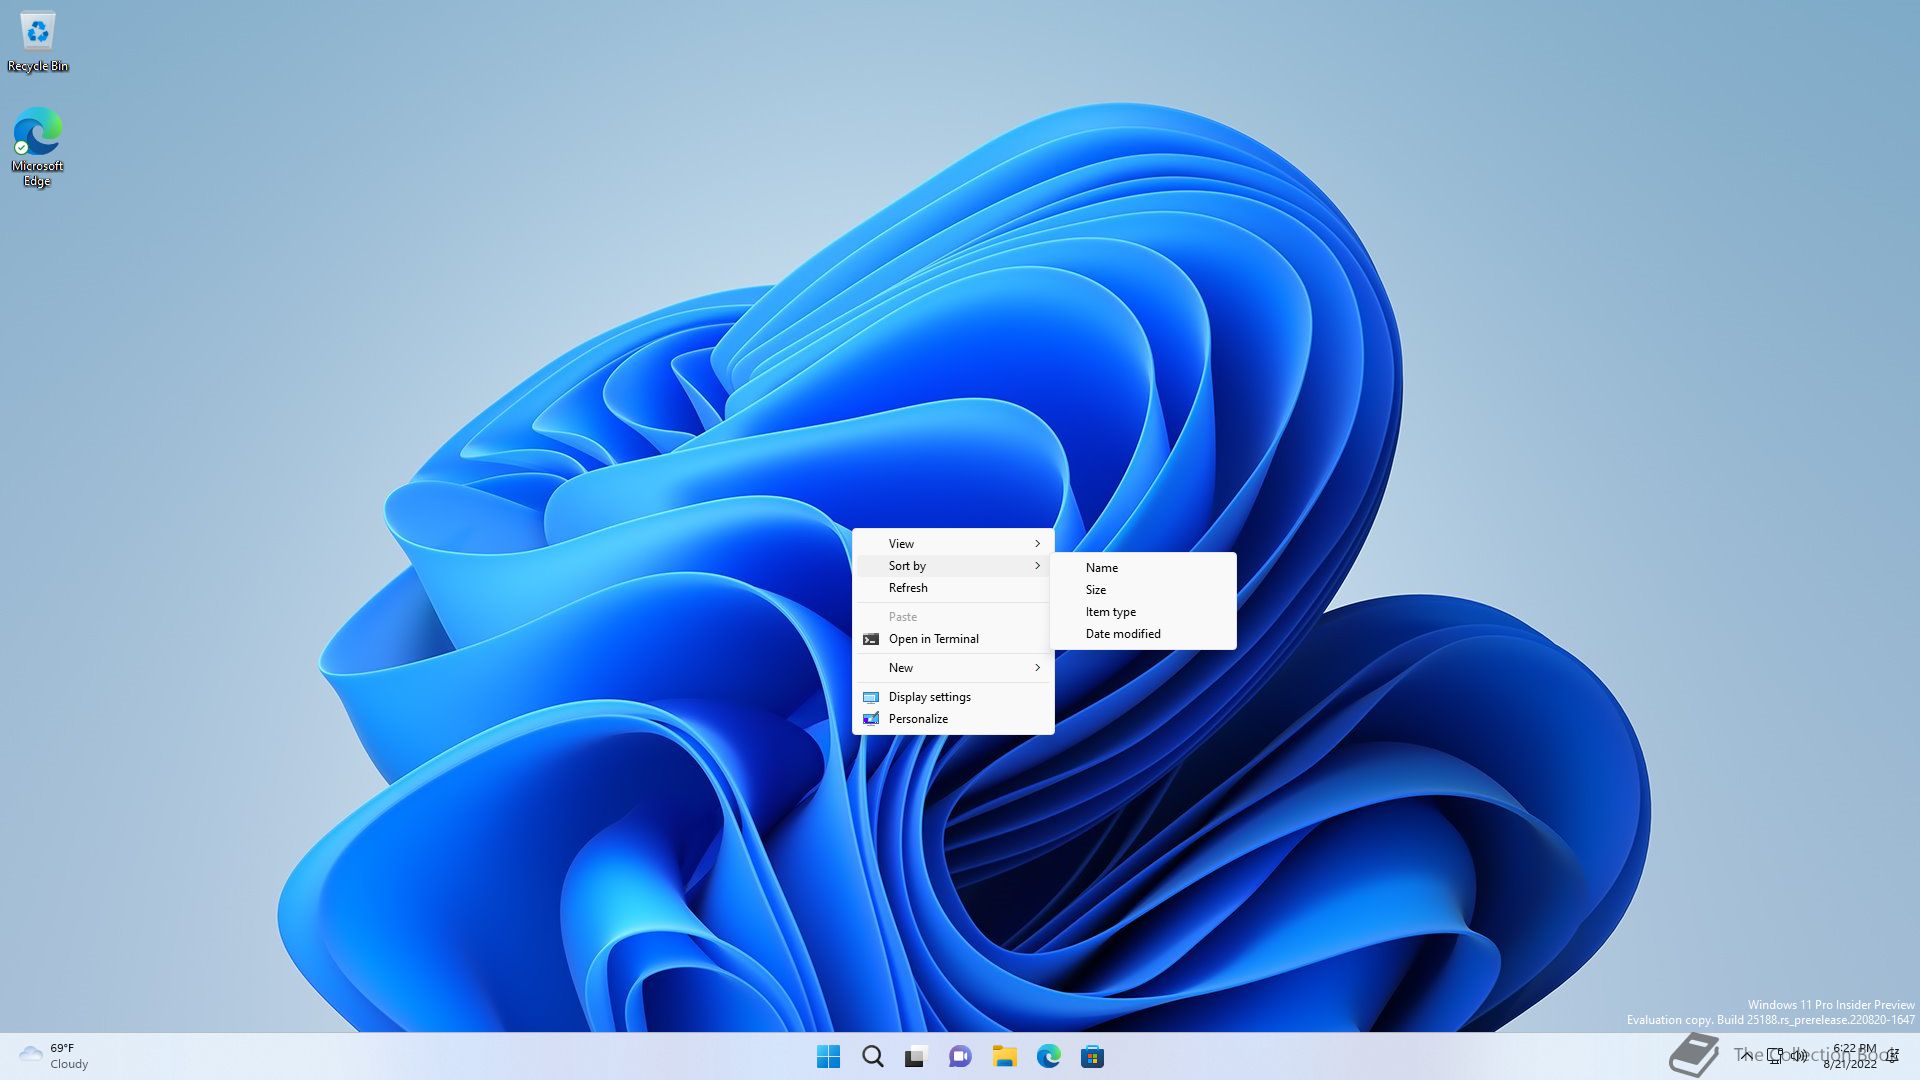Open Task View from the taskbar
Image resolution: width=1920 pixels, height=1080 pixels.
(x=916, y=1056)
